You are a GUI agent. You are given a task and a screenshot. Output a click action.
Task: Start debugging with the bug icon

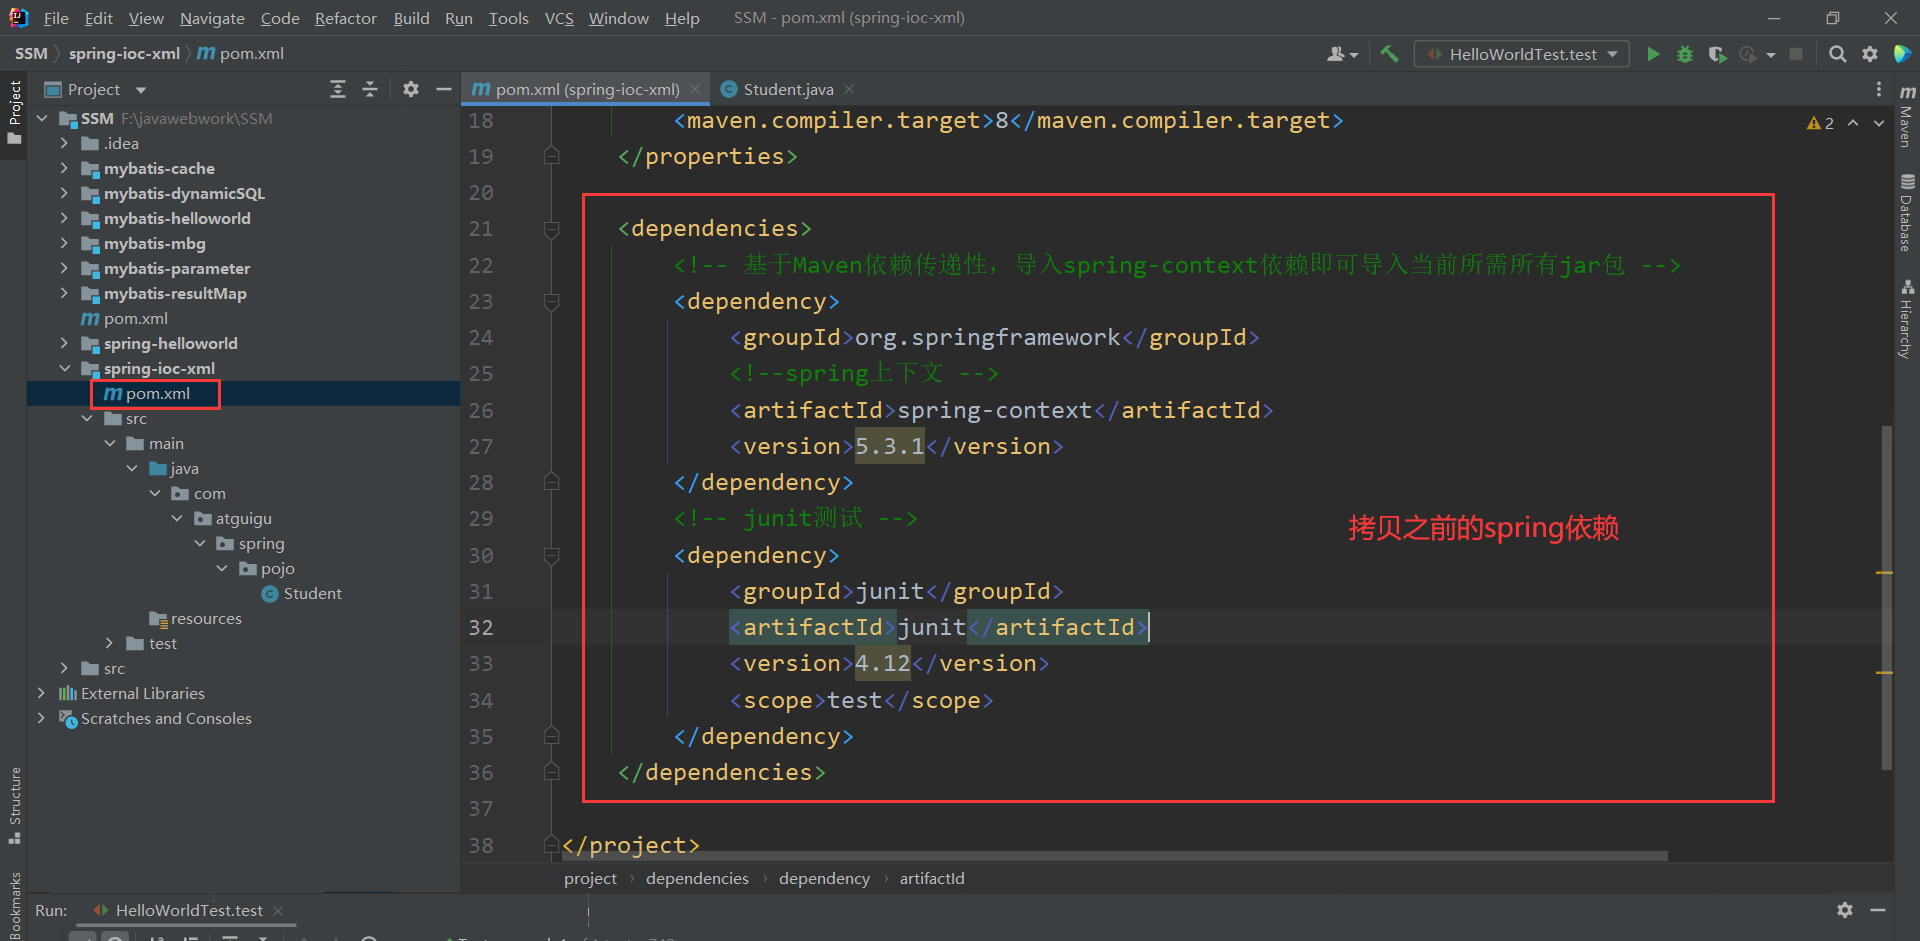click(1685, 54)
